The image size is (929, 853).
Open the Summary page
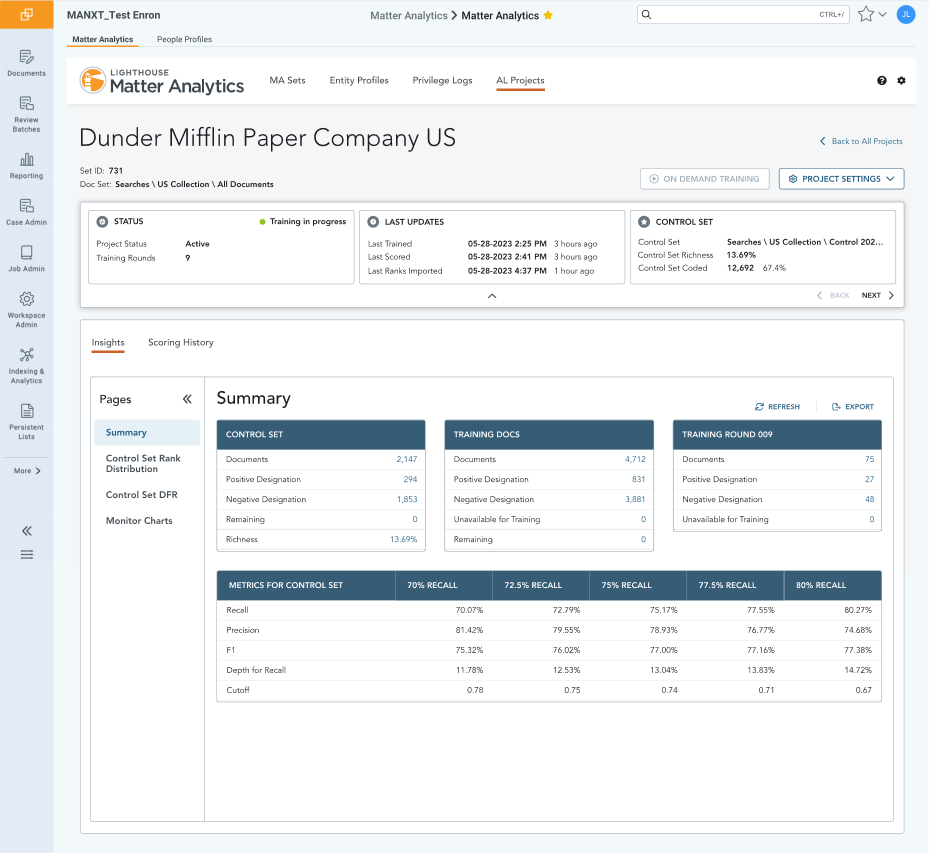(x=147, y=432)
